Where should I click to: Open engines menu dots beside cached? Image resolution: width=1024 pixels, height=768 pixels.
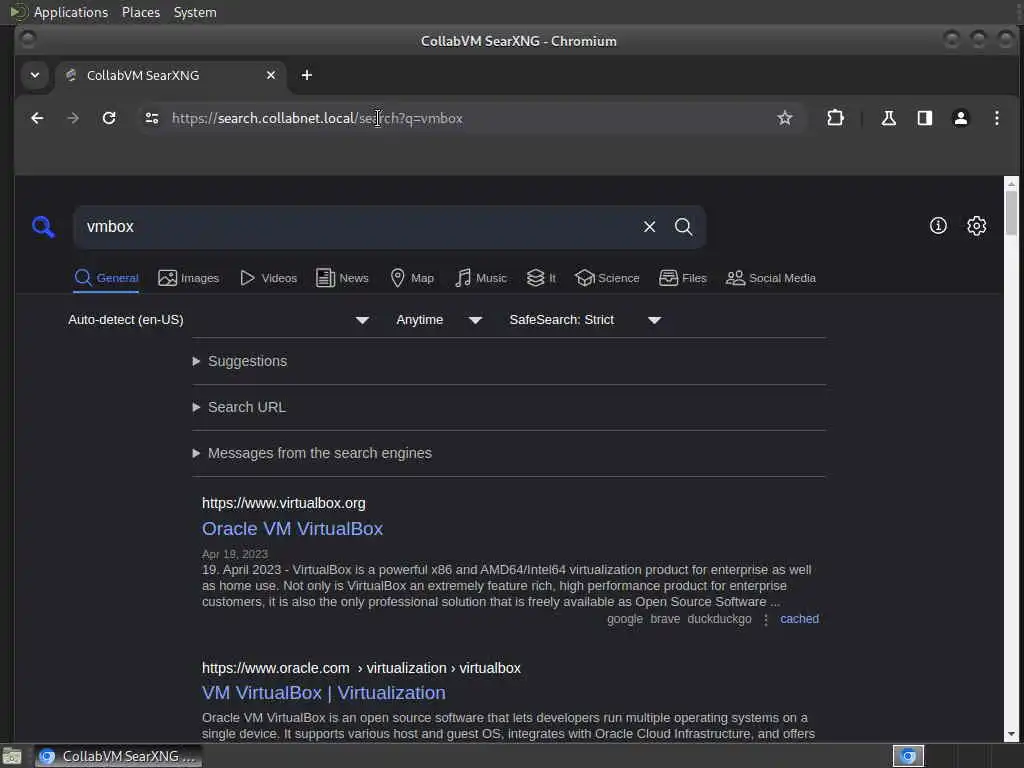(766, 619)
